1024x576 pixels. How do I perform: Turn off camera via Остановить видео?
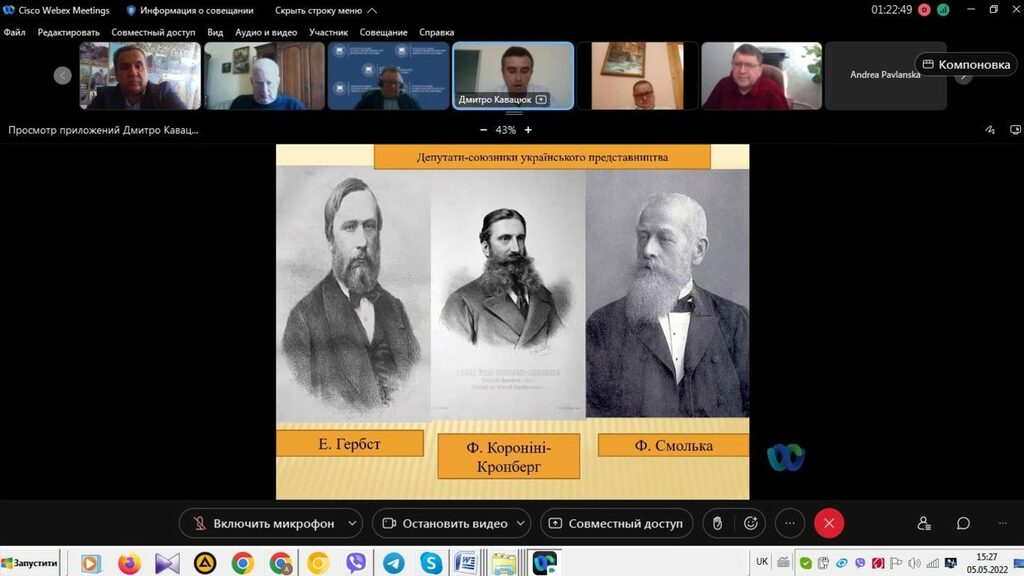click(x=445, y=523)
